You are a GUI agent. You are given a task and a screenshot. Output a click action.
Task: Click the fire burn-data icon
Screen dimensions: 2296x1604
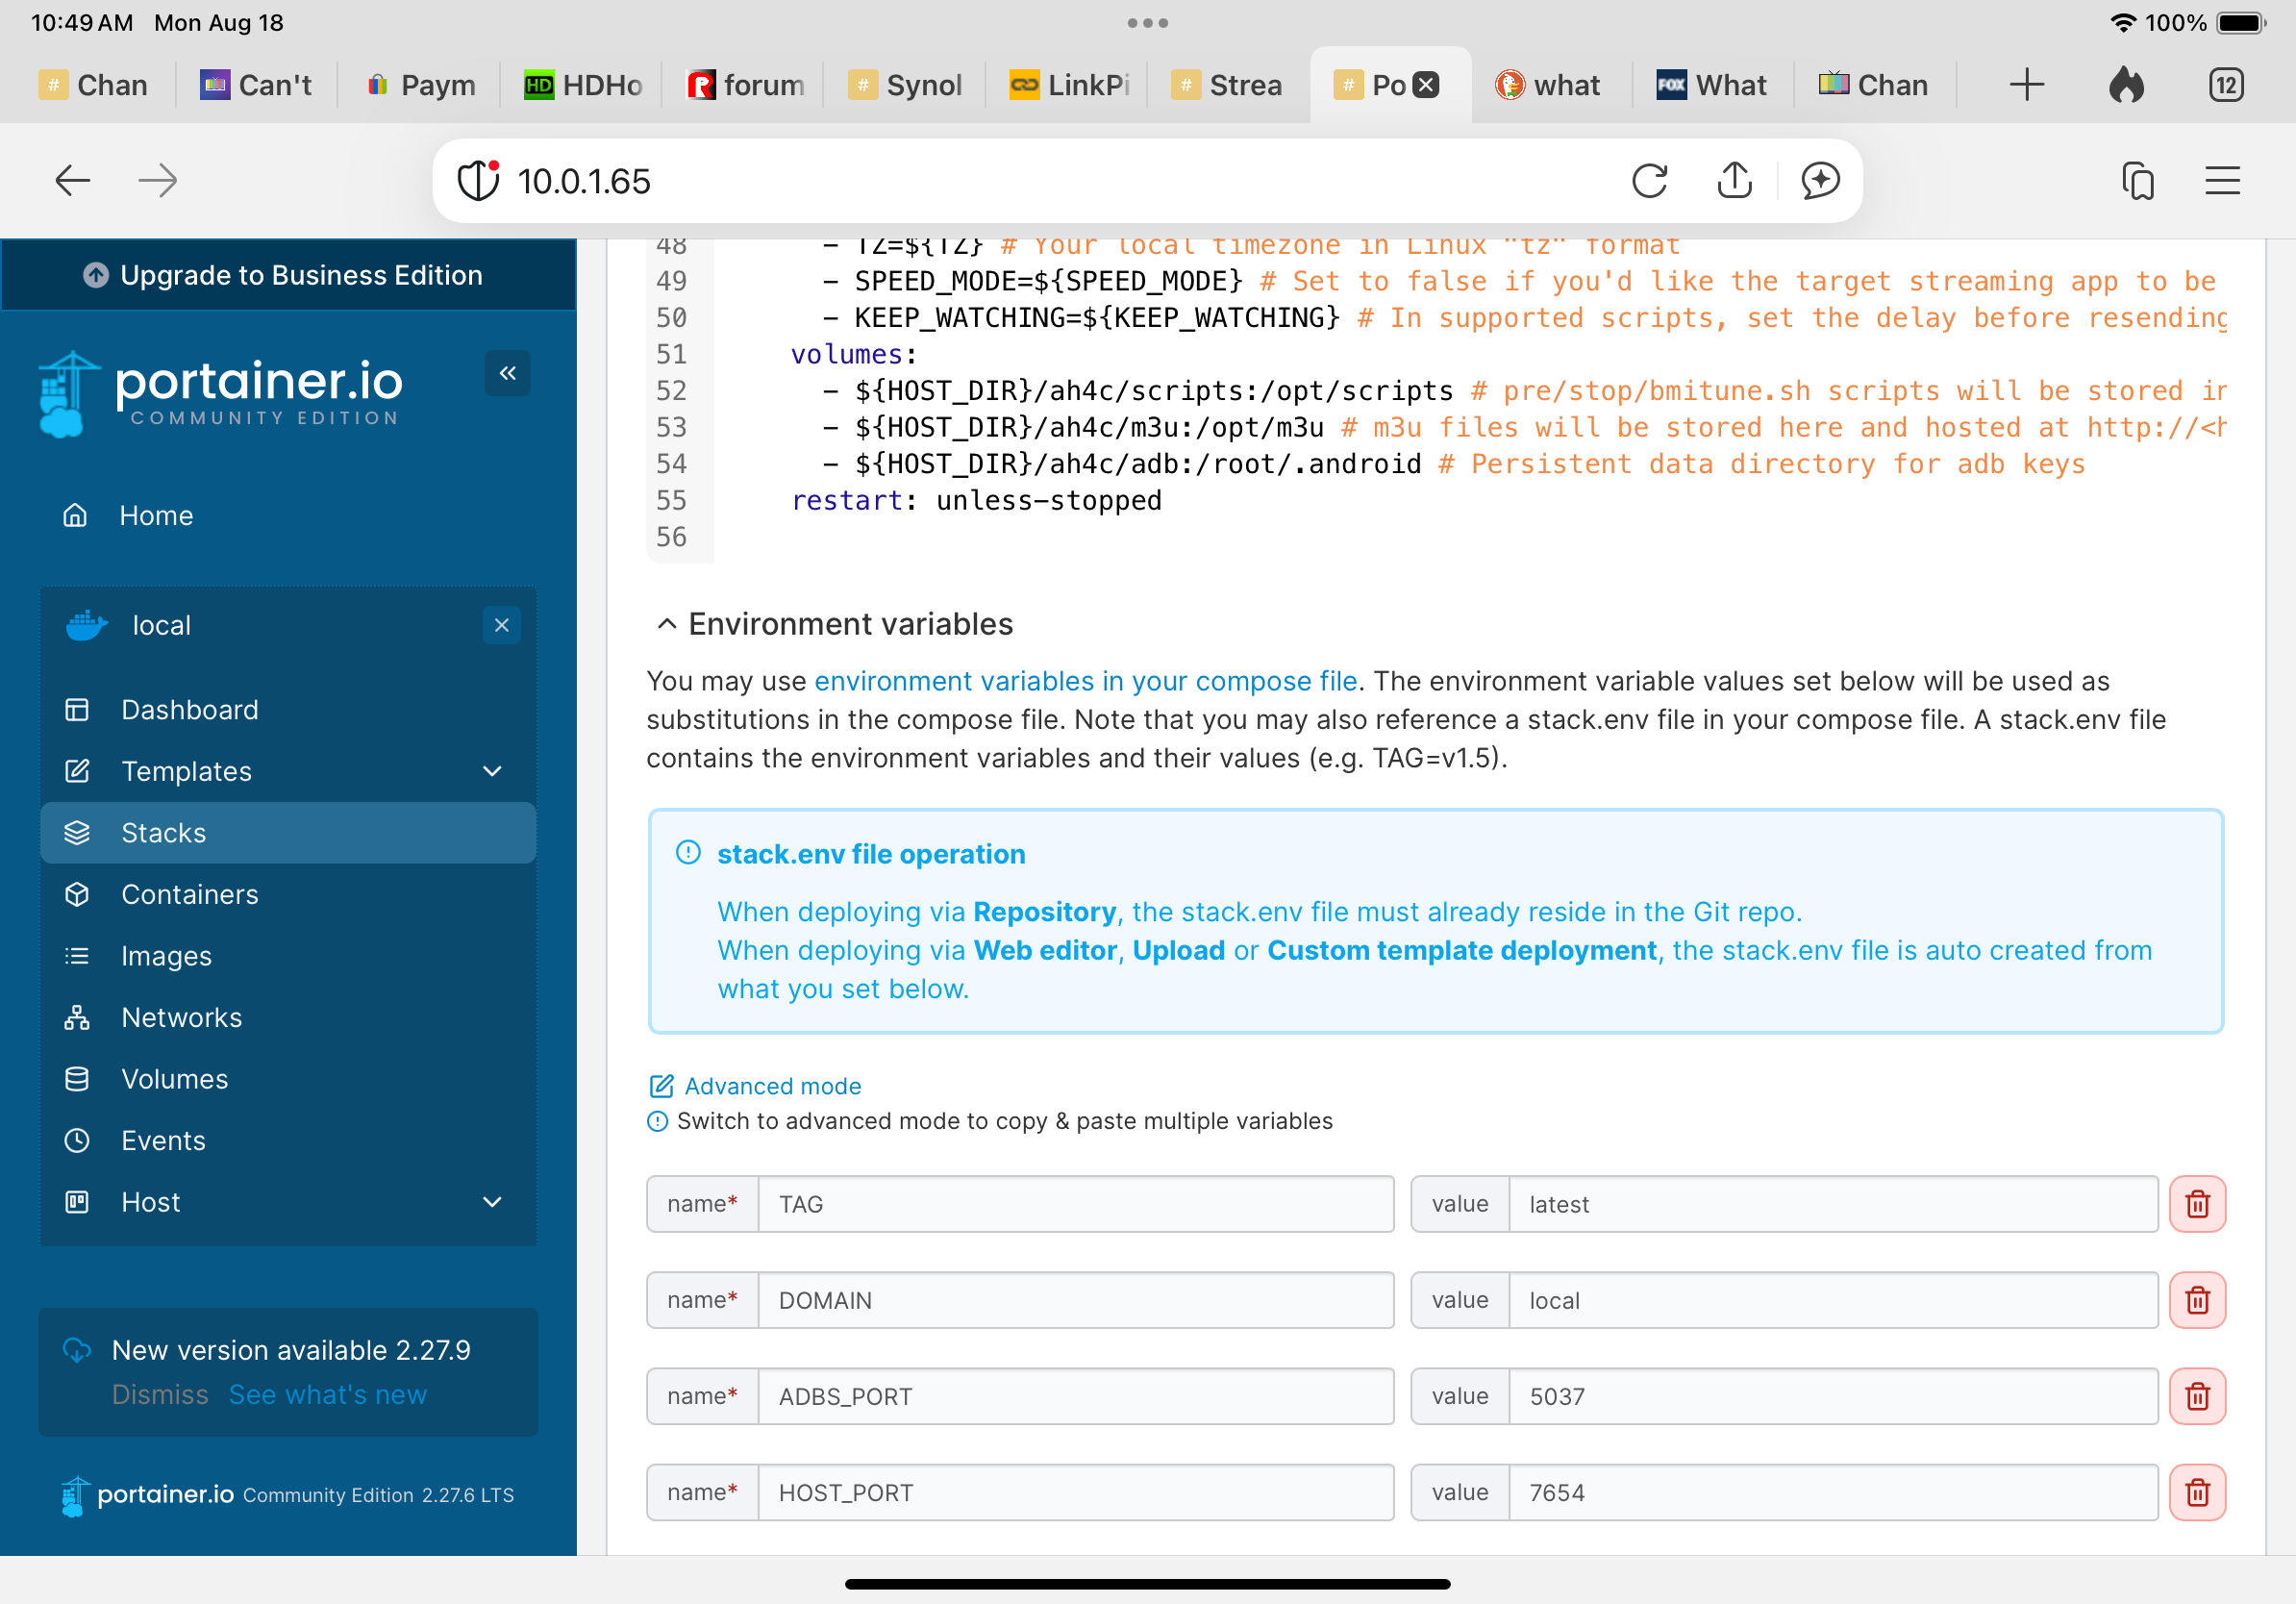2126,85
